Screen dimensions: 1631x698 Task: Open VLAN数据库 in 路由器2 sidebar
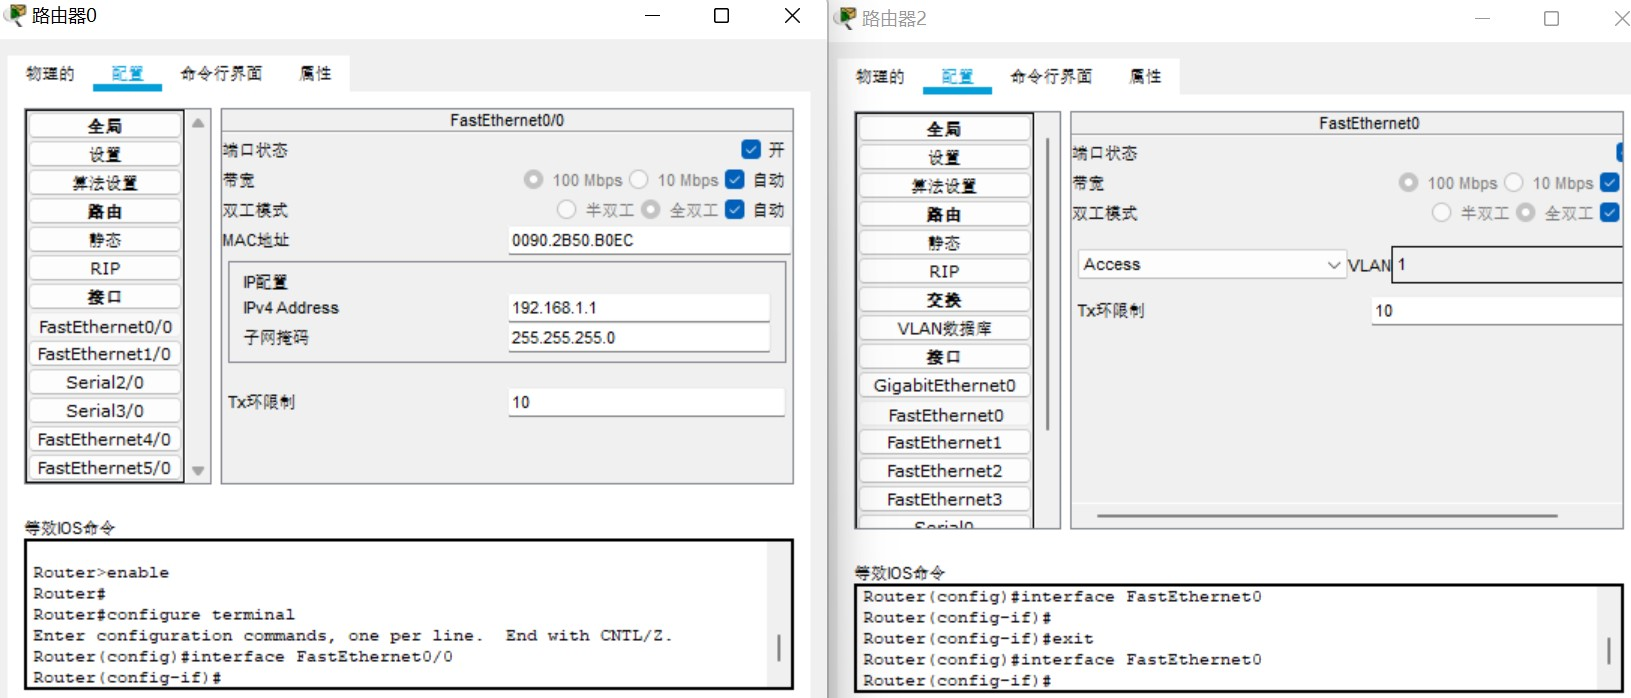click(x=944, y=329)
